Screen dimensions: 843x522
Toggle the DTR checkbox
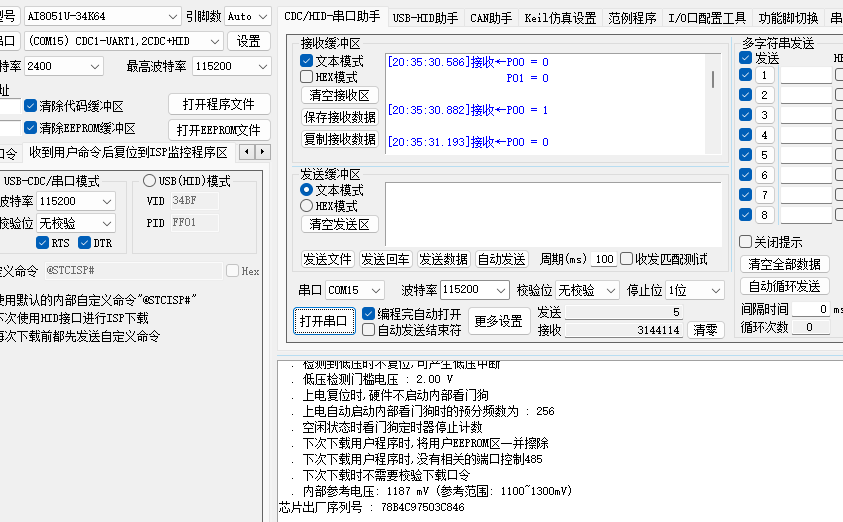pyautogui.click(x=84, y=242)
